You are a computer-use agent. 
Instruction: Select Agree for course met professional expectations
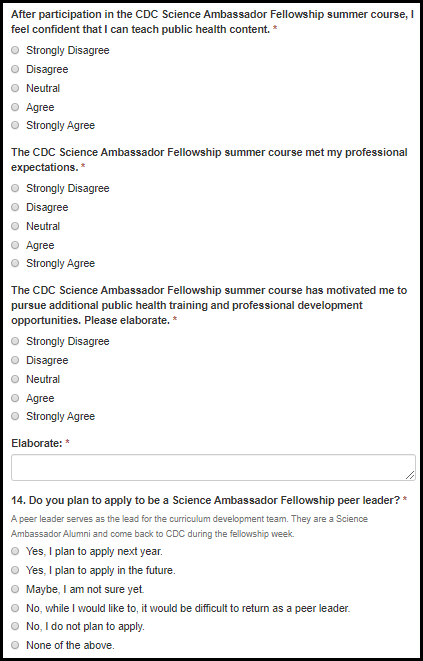coord(15,245)
